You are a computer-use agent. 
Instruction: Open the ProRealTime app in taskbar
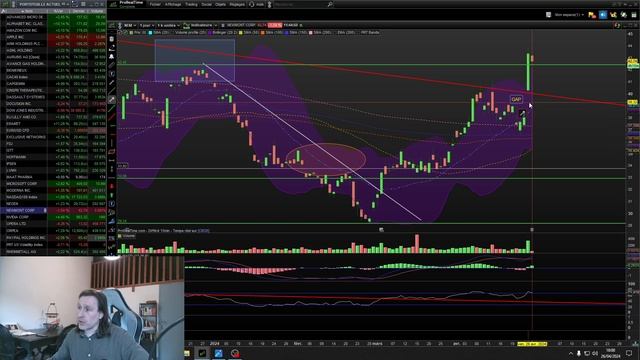[x=202, y=353]
